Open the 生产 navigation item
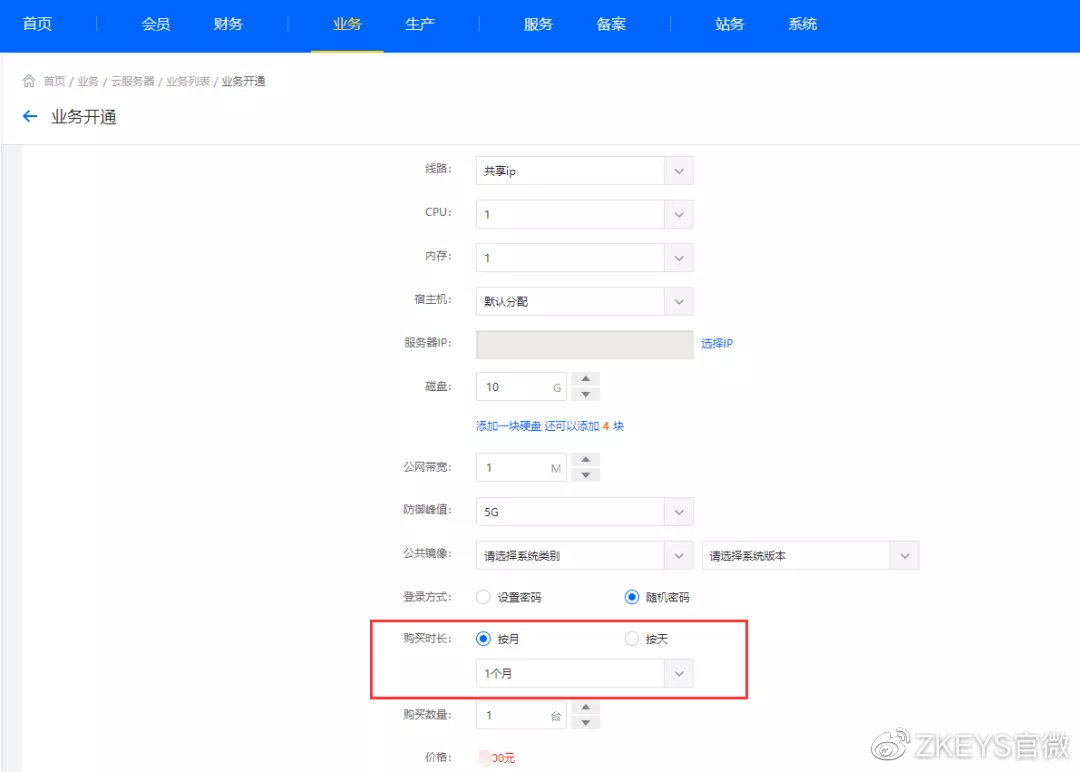Screen dimensions: 1080x772 tap(420, 25)
